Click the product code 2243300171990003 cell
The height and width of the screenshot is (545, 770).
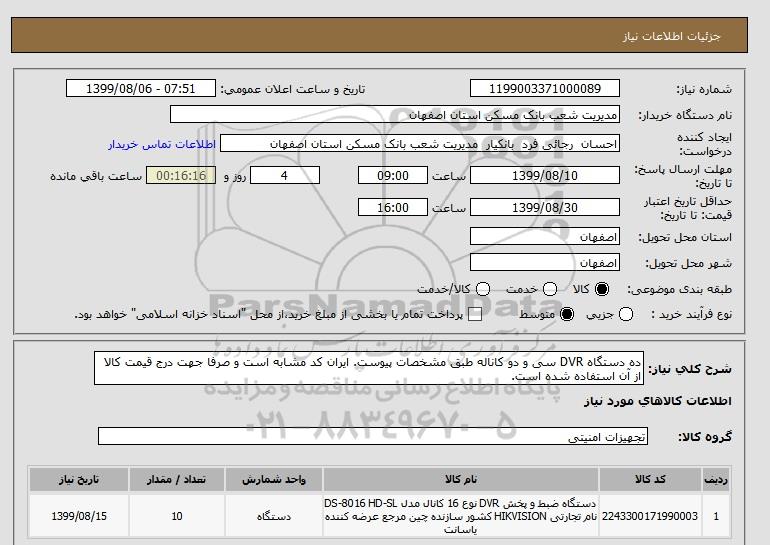pos(650,516)
